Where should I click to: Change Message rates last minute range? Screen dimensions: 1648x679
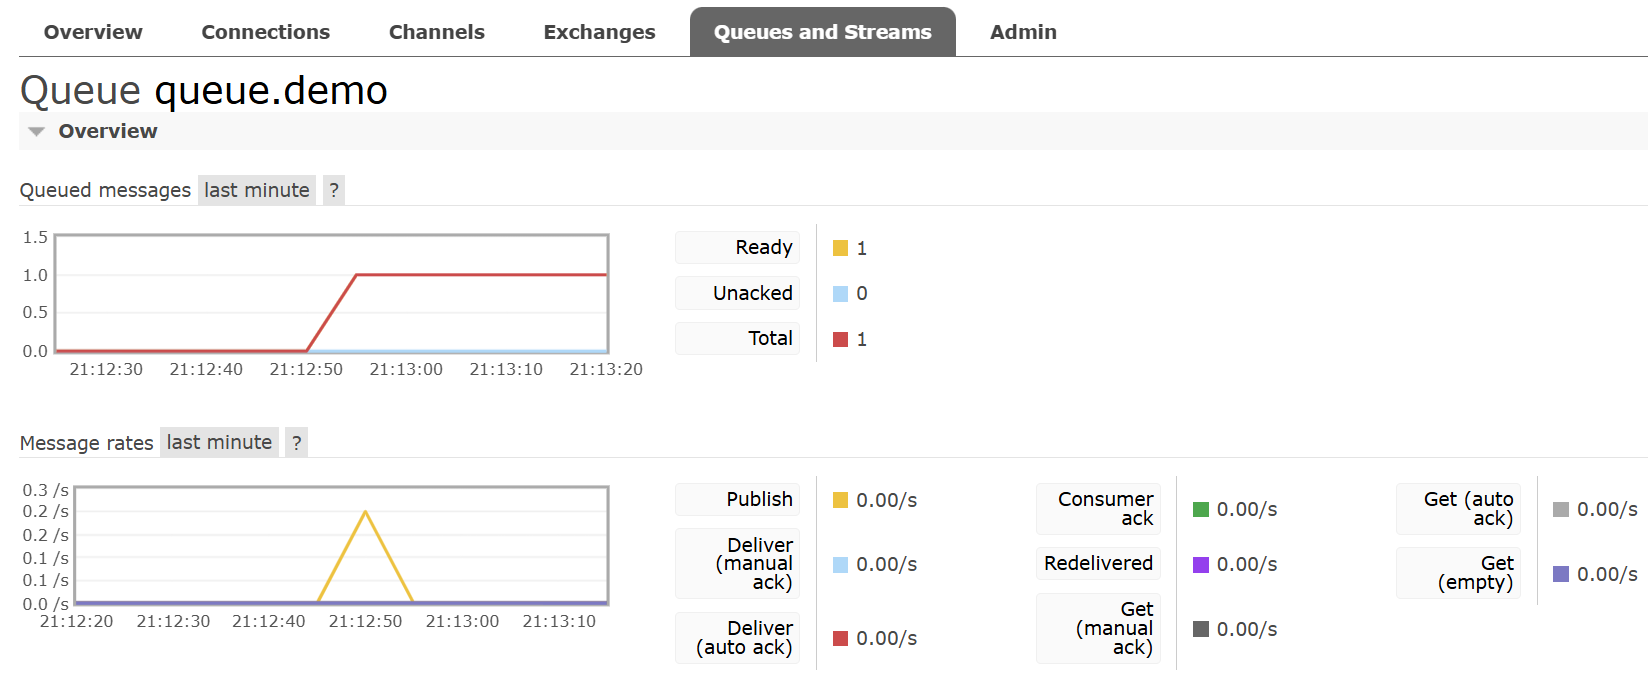(219, 442)
